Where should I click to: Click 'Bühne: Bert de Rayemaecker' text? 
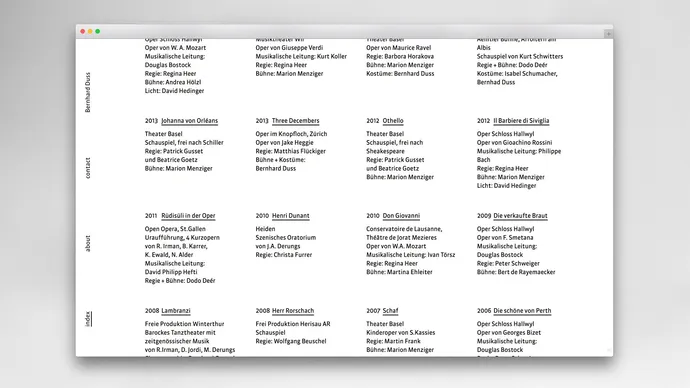(x=516, y=272)
